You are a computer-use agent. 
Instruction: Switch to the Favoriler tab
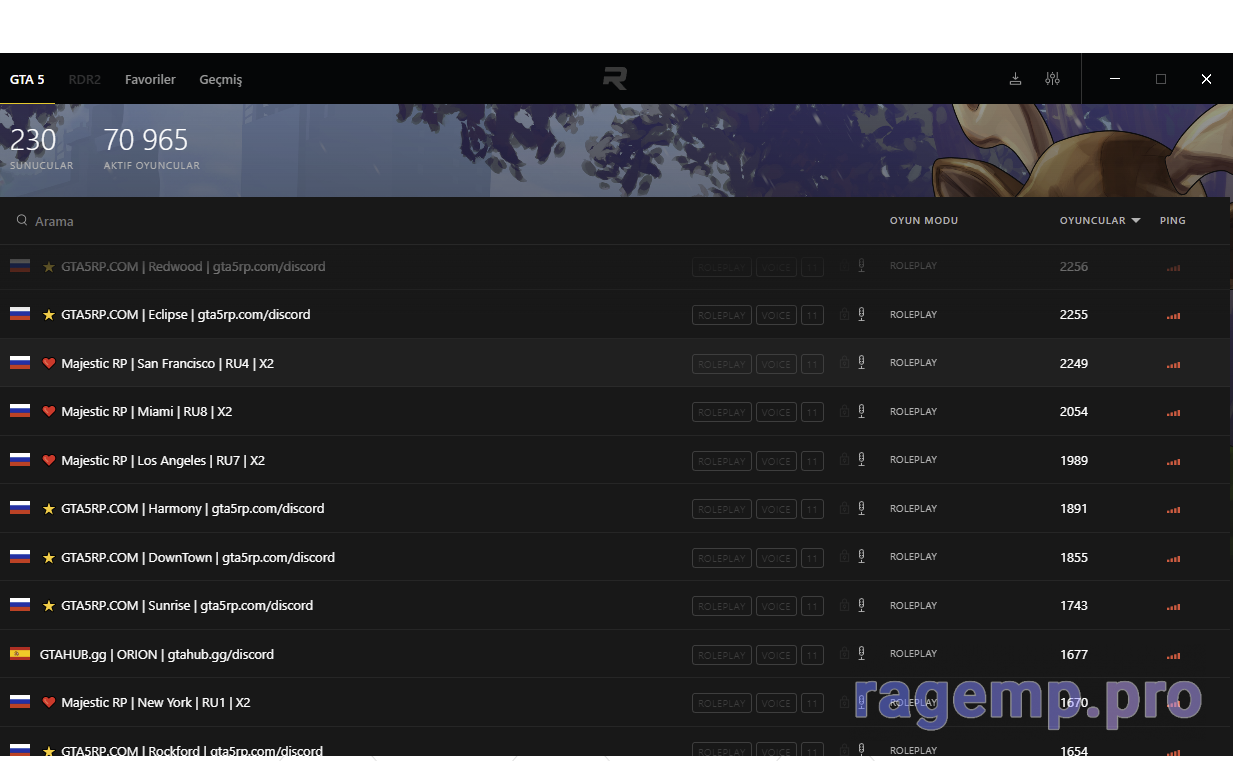[x=150, y=80]
